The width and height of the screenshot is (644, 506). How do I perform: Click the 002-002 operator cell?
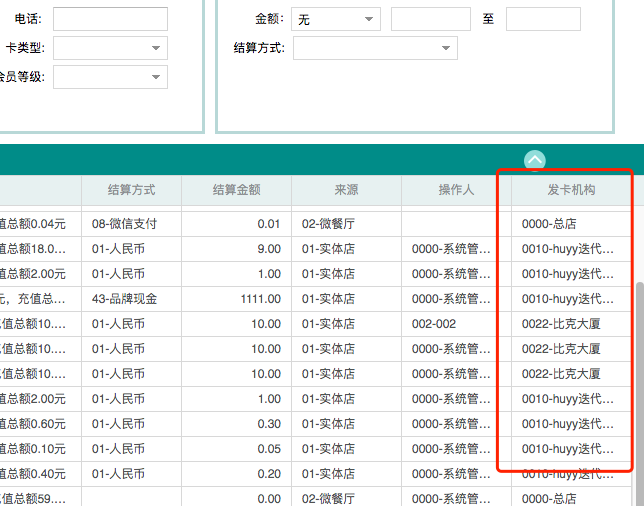click(456, 324)
